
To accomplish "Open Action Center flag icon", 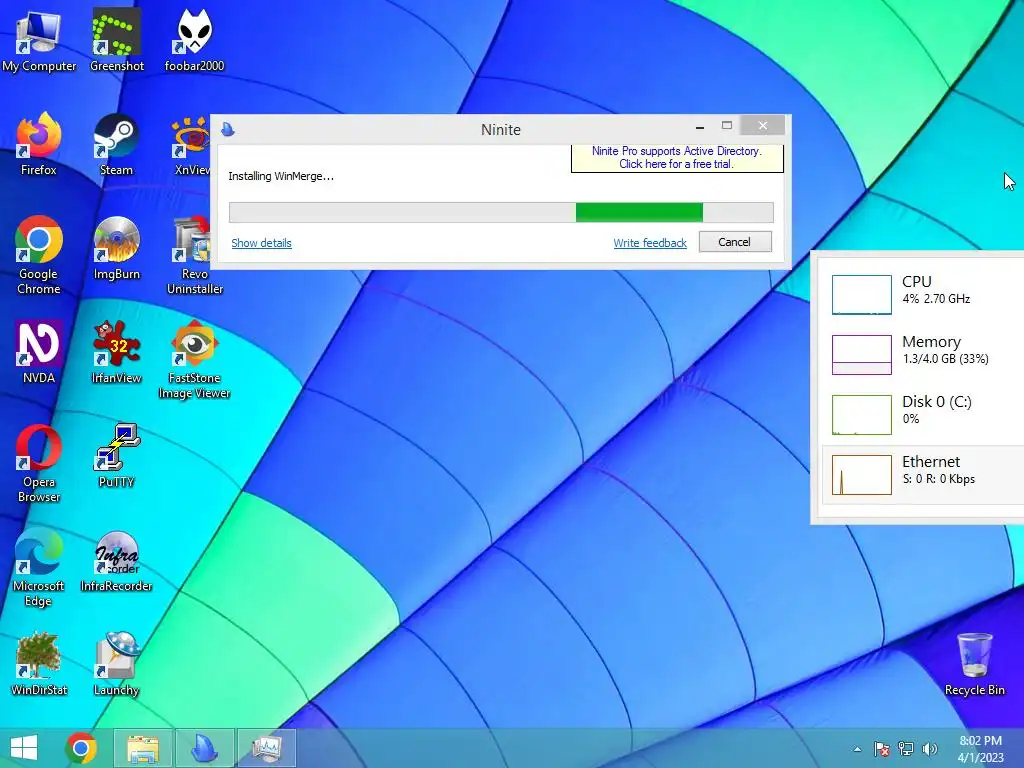I will click(x=882, y=749).
